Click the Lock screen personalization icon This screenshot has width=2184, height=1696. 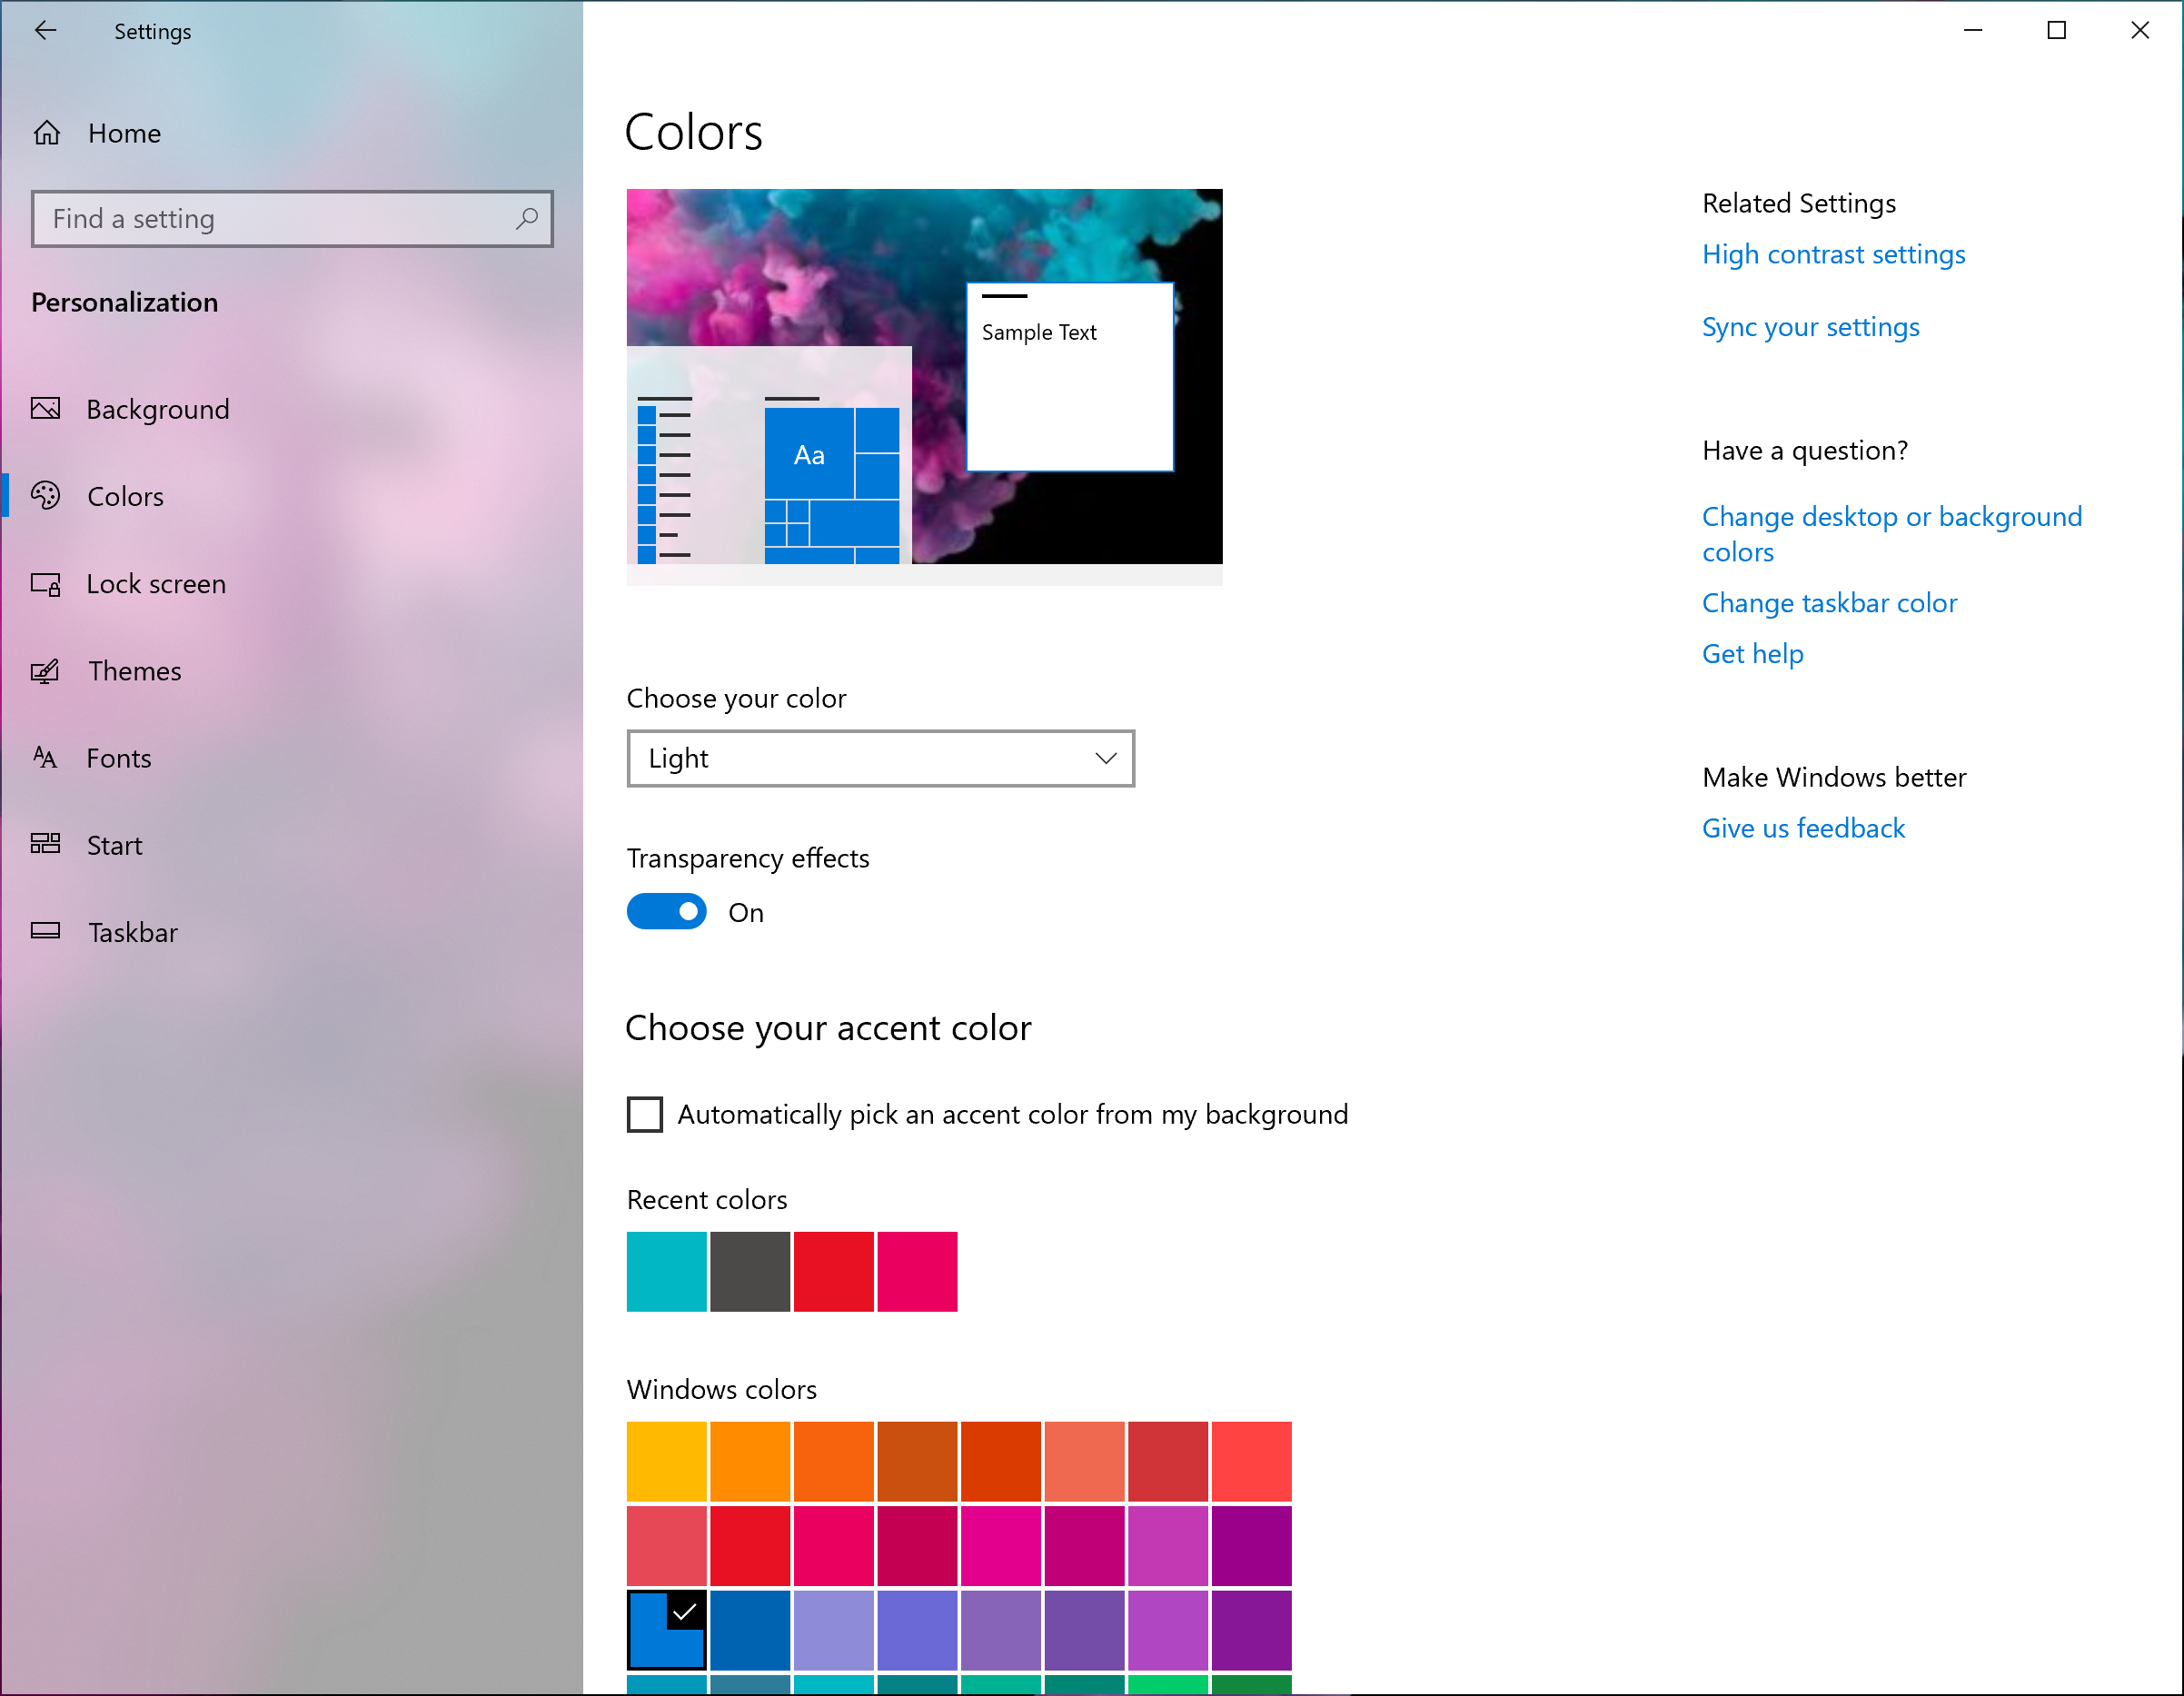click(48, 581)
